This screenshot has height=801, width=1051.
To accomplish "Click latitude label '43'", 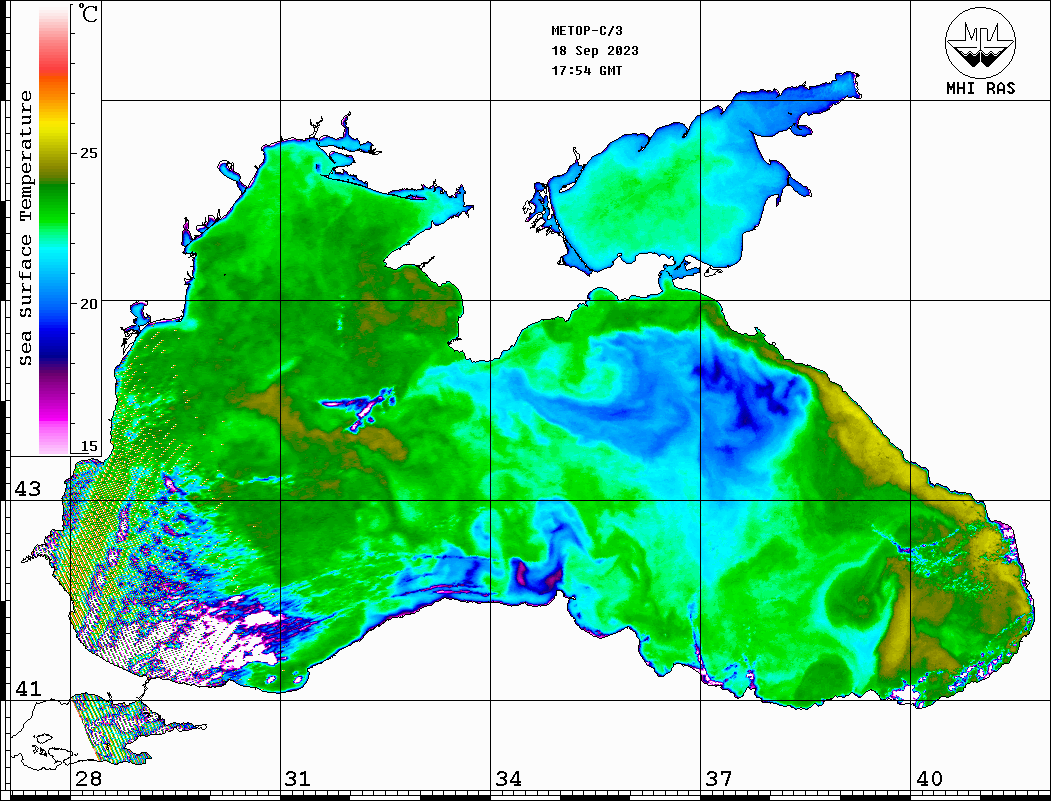I will pos(28,489).
